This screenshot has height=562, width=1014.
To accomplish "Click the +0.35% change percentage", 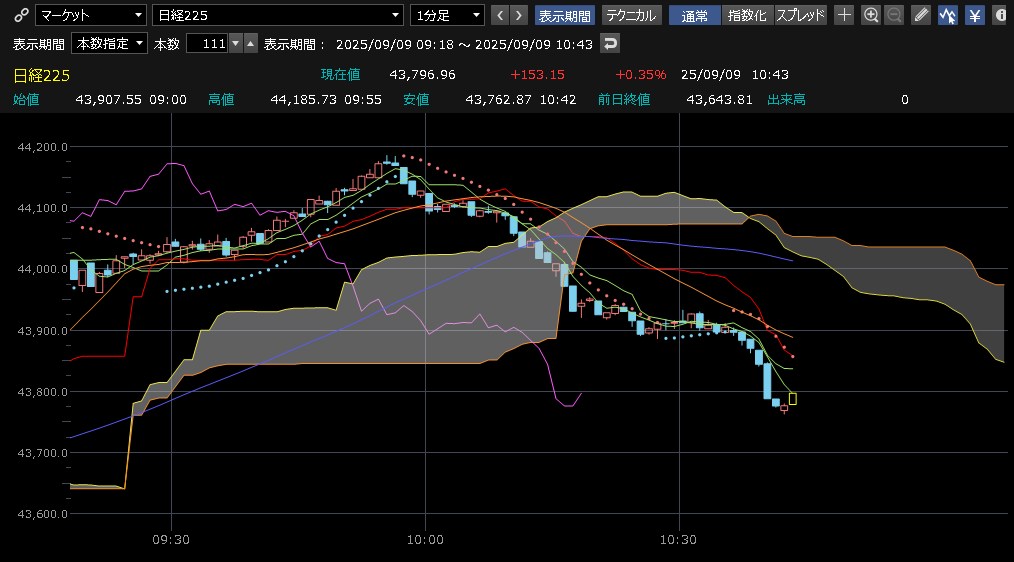I will [640, 74].
